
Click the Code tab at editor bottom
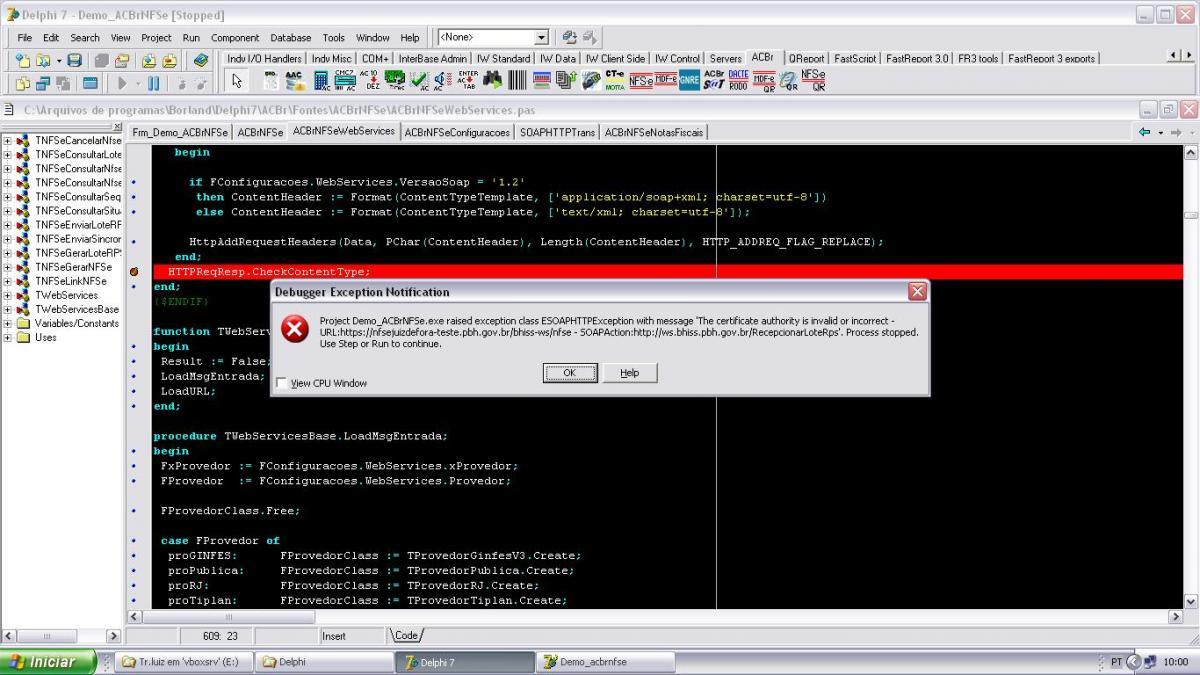[406, 635]
